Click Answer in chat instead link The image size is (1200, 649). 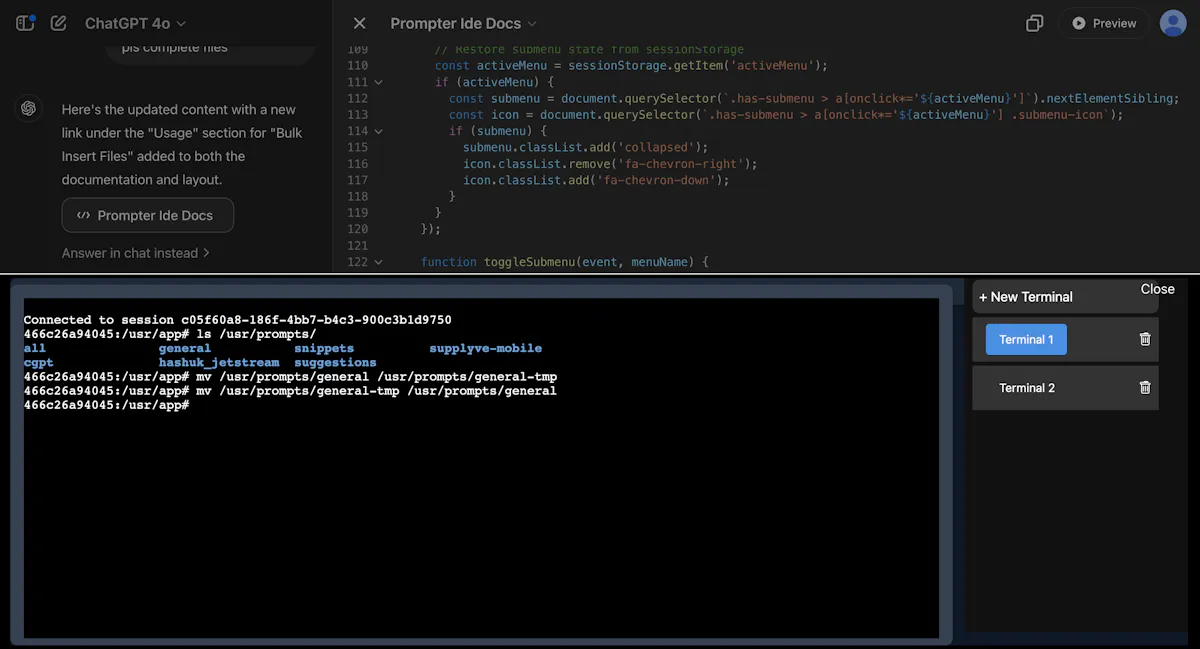135,253
